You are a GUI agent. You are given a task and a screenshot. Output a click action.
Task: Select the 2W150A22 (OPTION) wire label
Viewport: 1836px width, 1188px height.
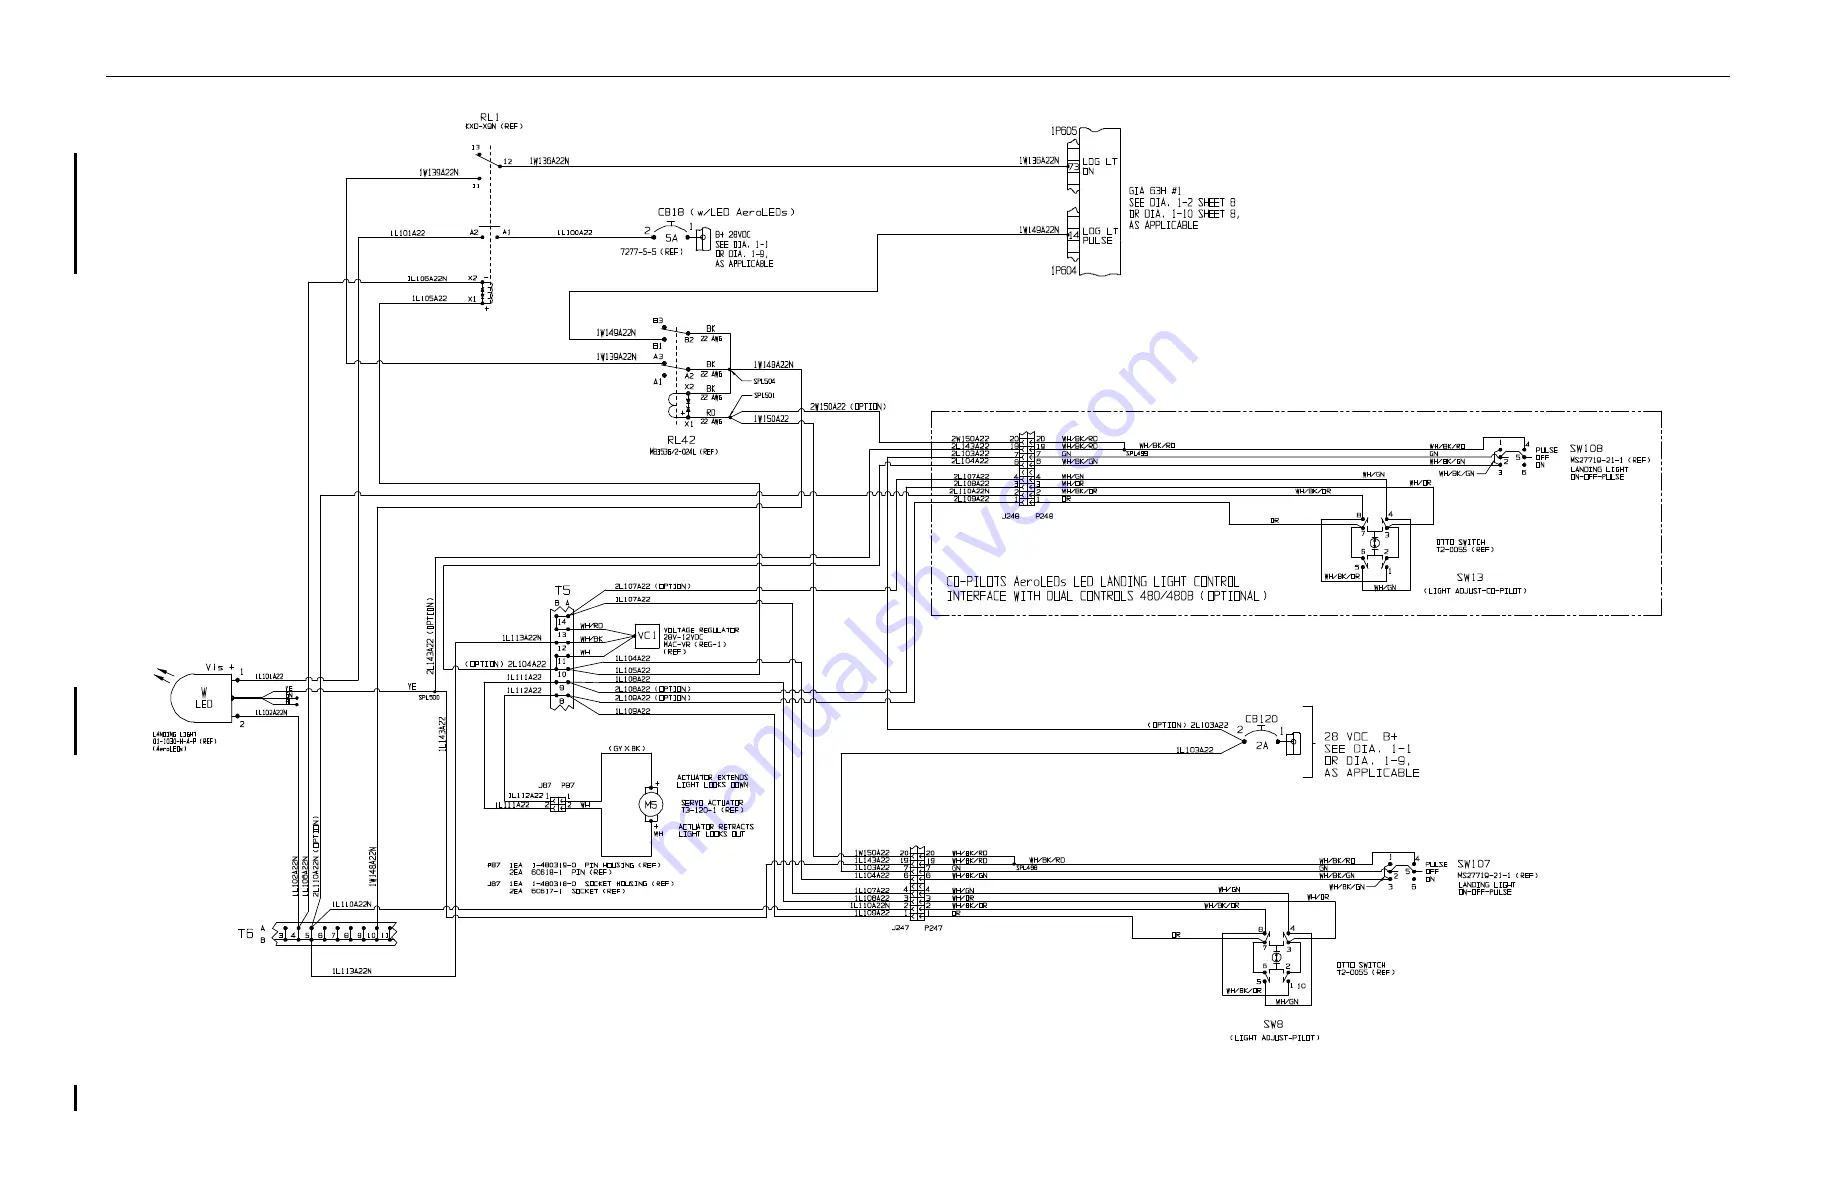[x=848, y=407]
